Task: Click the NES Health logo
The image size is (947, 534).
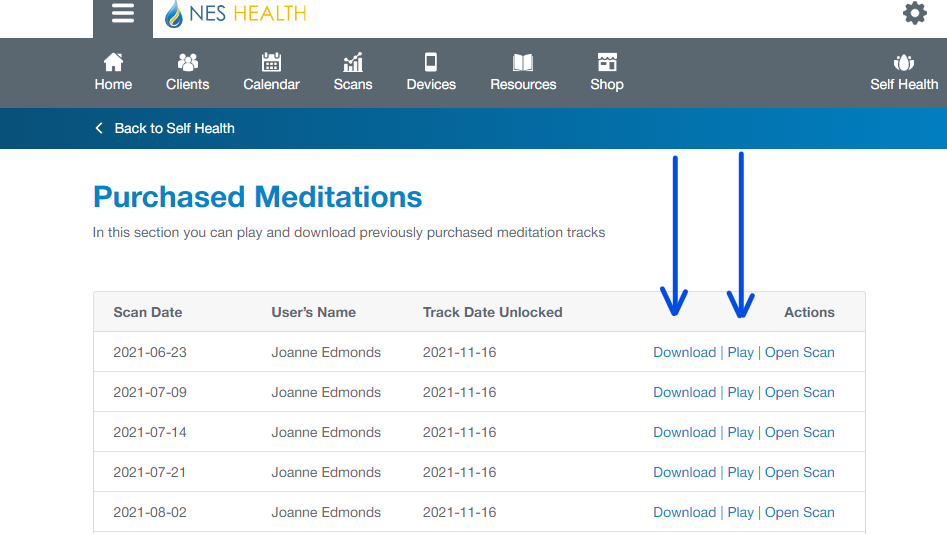Action: coord(236,14)
